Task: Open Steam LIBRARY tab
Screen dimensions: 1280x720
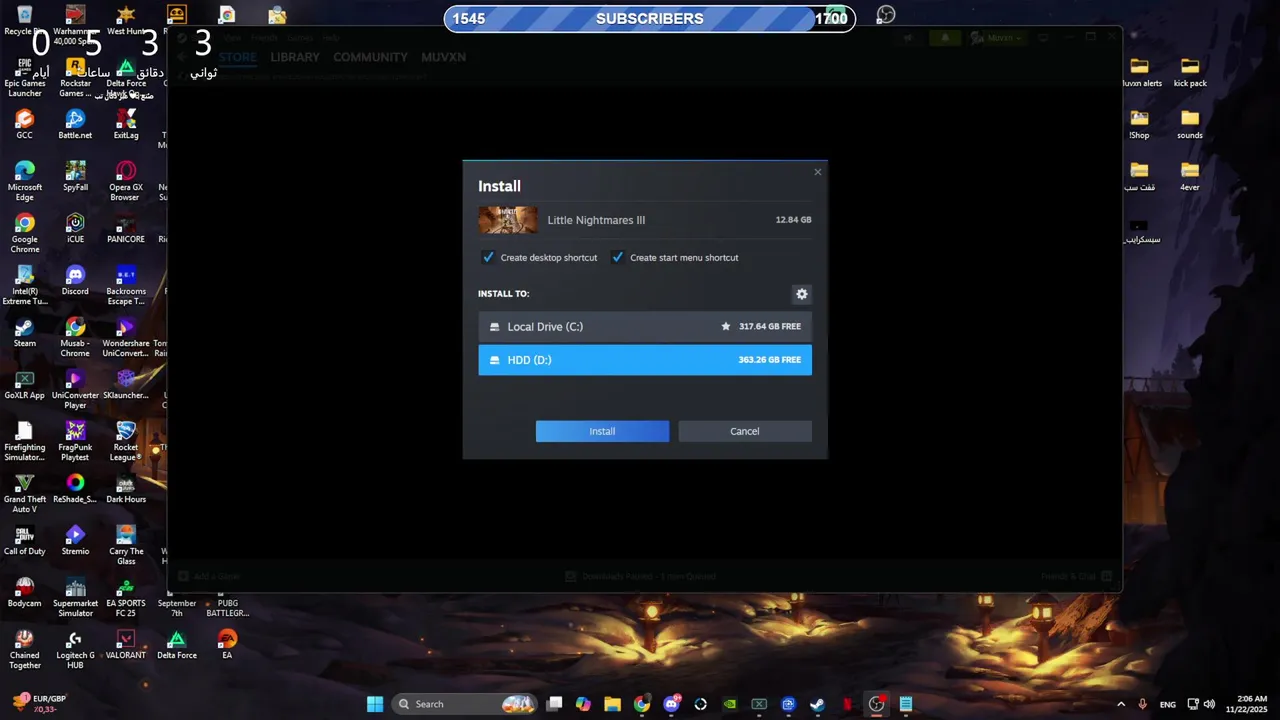Action: point(295,57)
